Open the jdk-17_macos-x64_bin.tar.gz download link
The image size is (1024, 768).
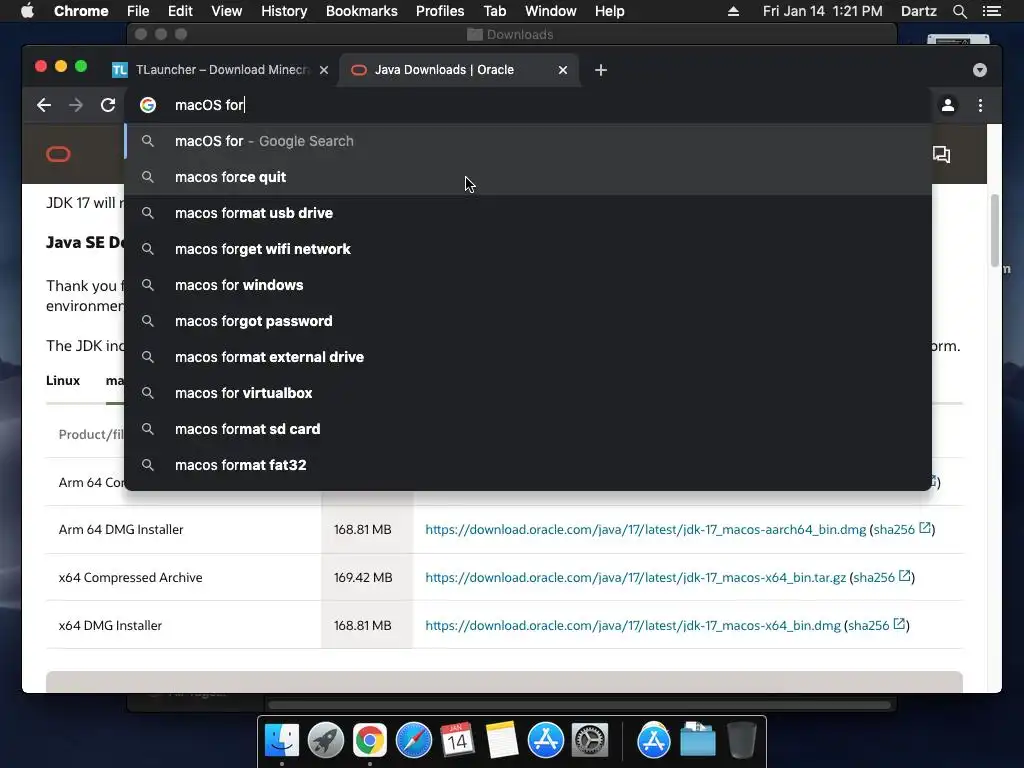(x=635, y=578)
